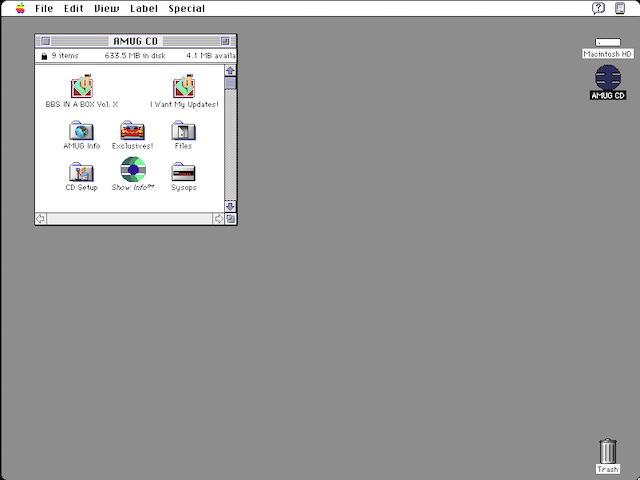Select the BBS IN A BOX Vol. X icon
Viewport: 640px width, 480px height.
tap(82, 86)
